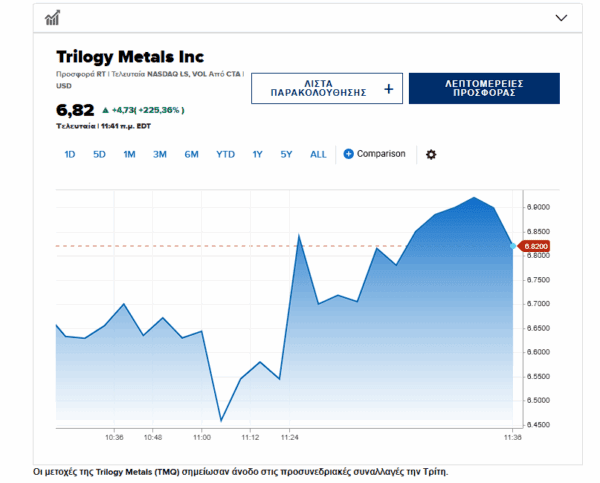
Task: Add stock to ΛΙΣΤΑ ΠΑΡΑΚΟΛΟΥΘΗΣΗΣ
Action: (326, 89)
